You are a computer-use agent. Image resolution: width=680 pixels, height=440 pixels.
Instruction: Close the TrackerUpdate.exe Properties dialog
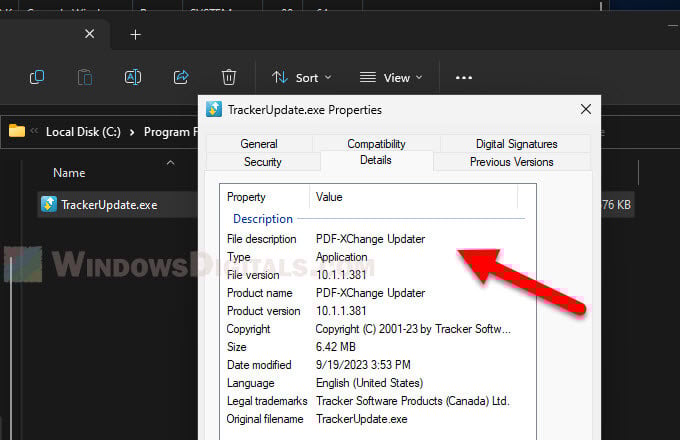coord(585,109)
